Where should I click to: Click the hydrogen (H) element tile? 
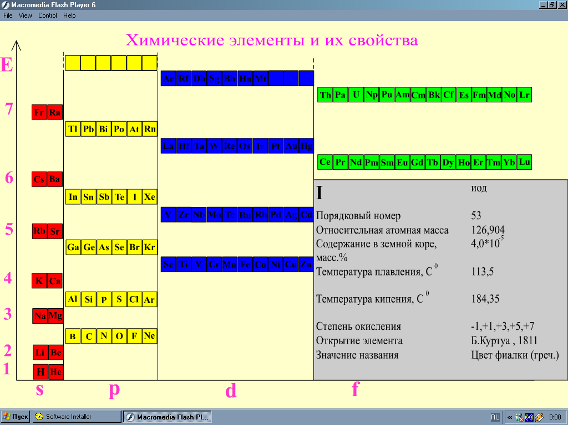(x=40, y=372)
